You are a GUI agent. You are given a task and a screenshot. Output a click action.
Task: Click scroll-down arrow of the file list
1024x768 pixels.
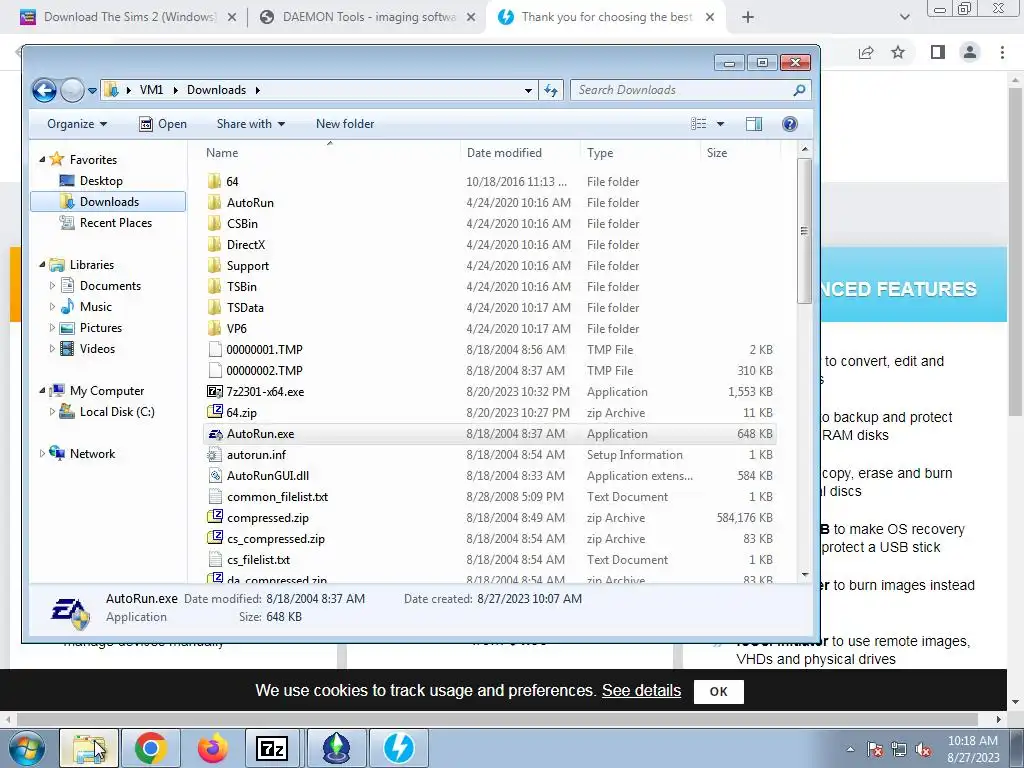click(805, 575)
